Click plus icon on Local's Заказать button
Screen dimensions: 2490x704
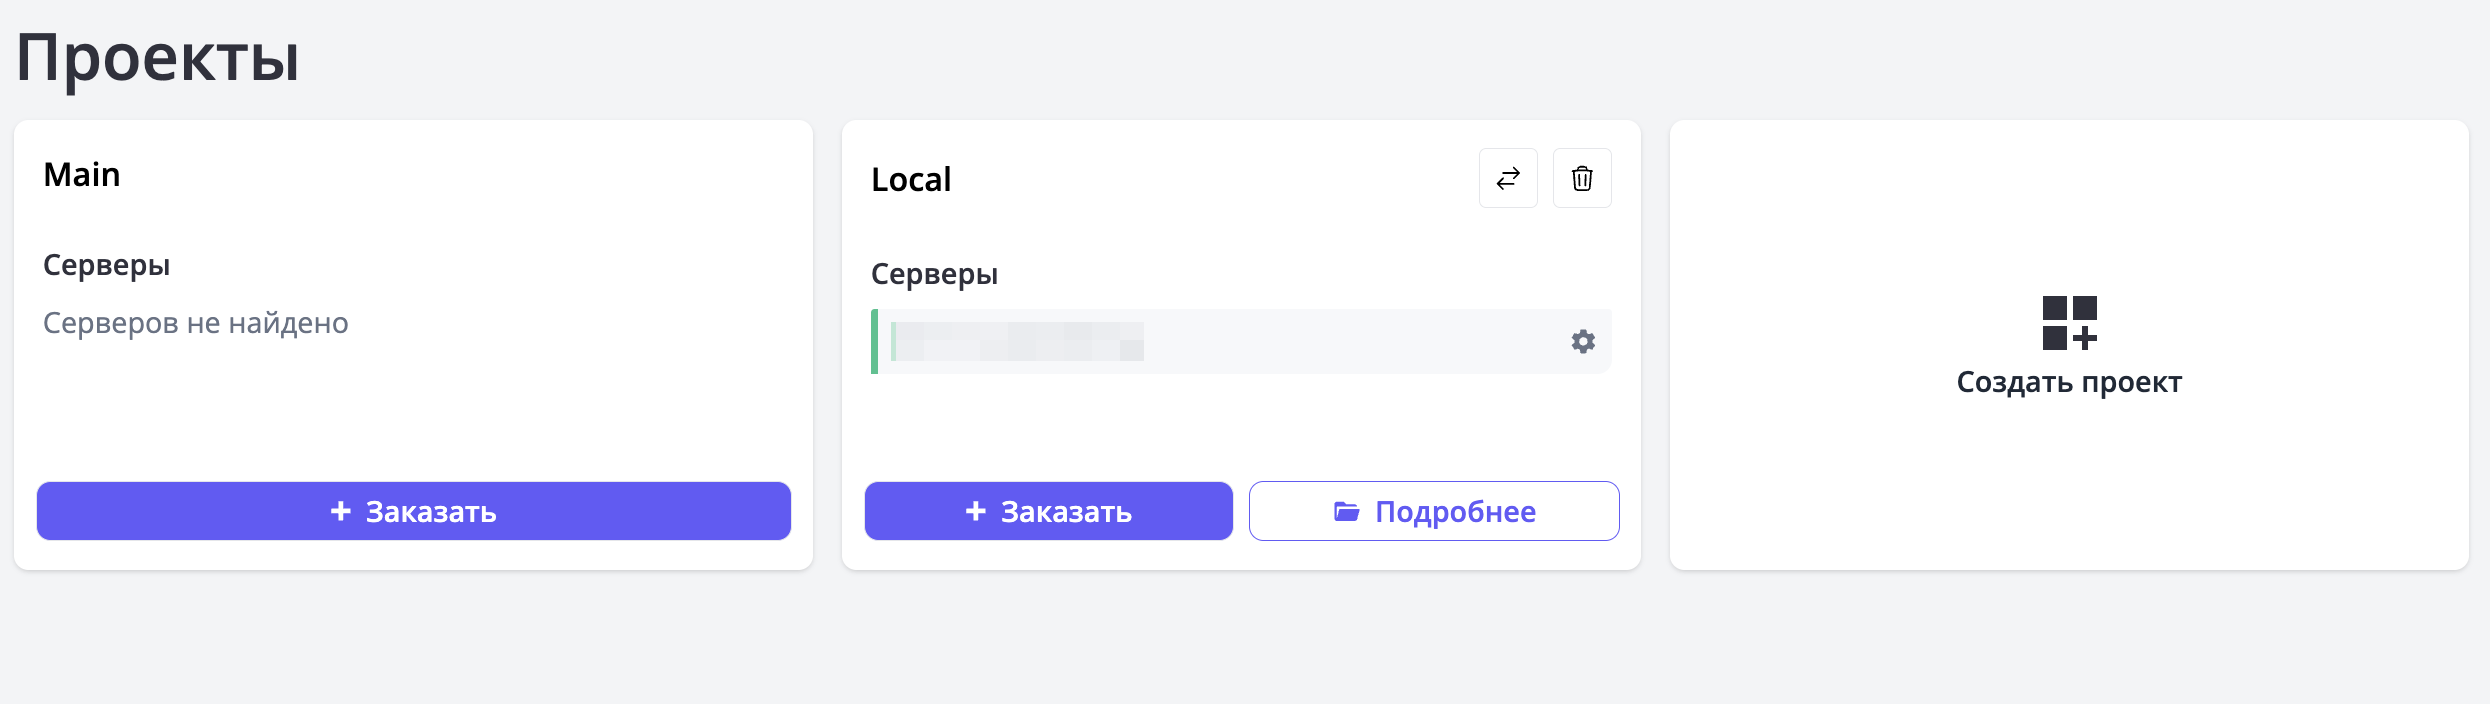pos(975,511)
